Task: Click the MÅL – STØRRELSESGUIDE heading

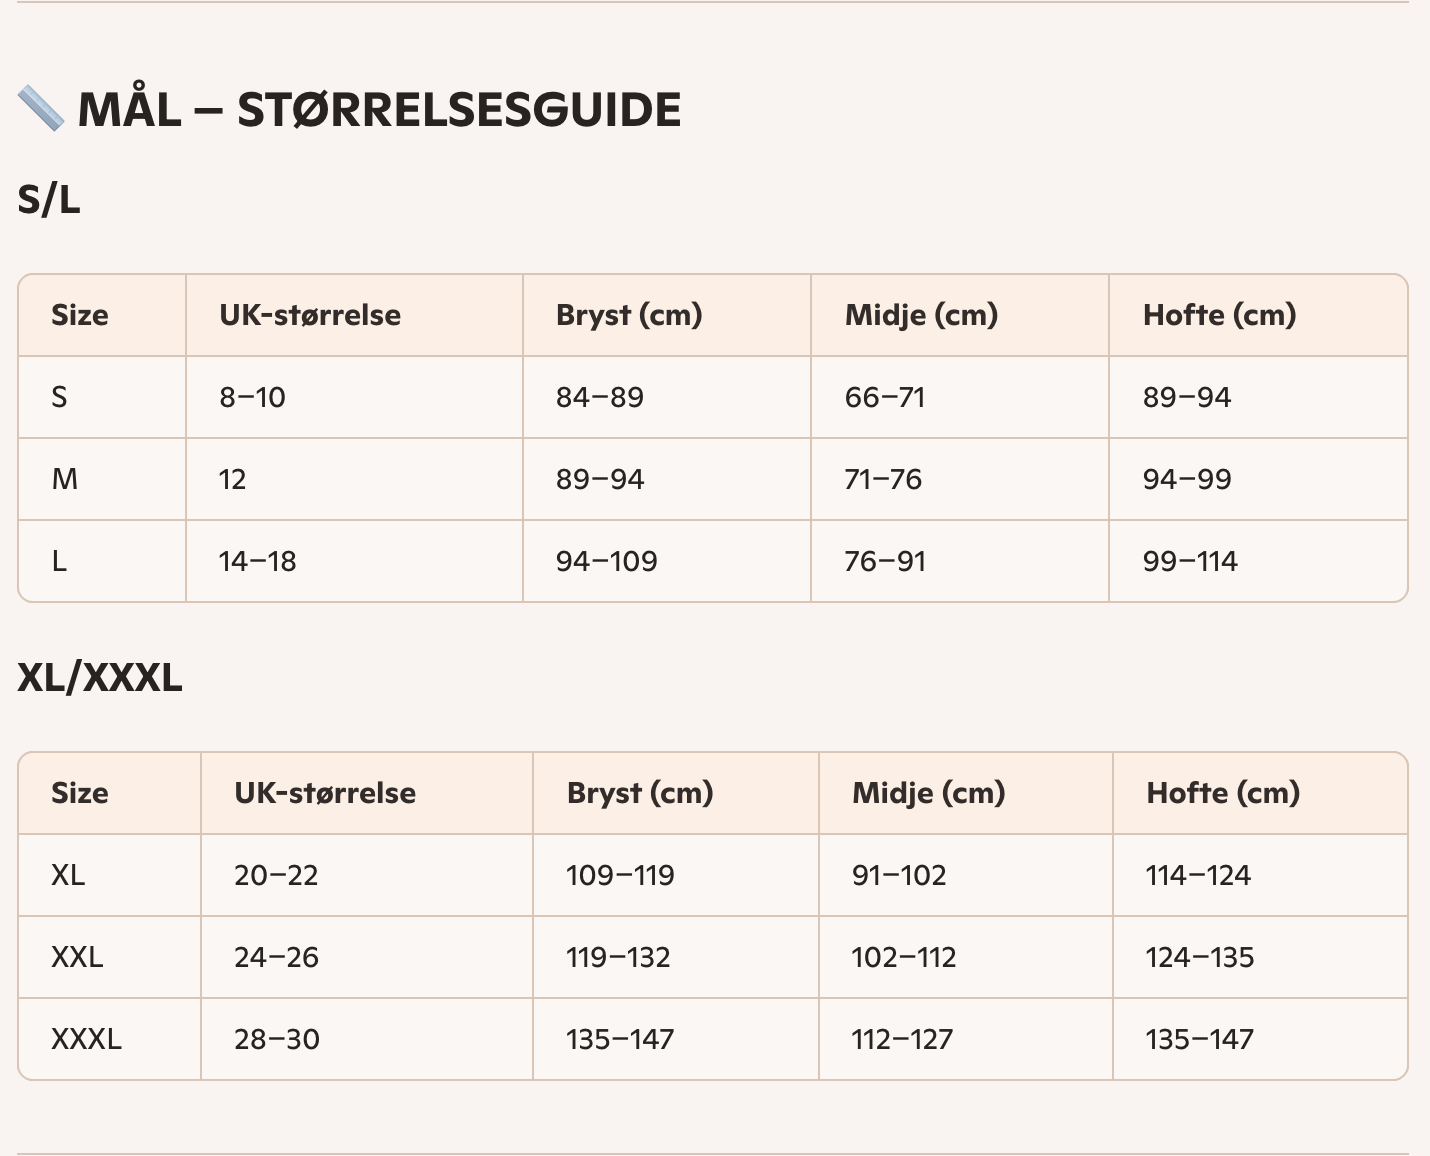Action: pos(379,110)
